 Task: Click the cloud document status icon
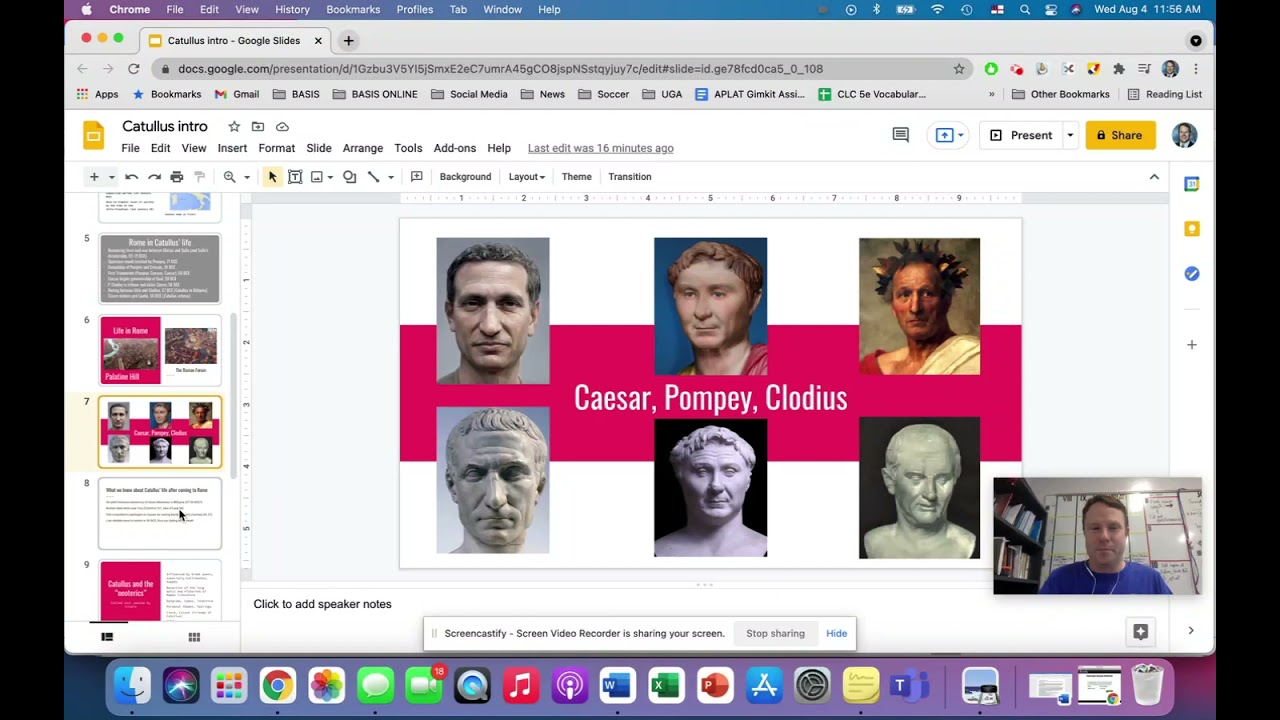282,127
